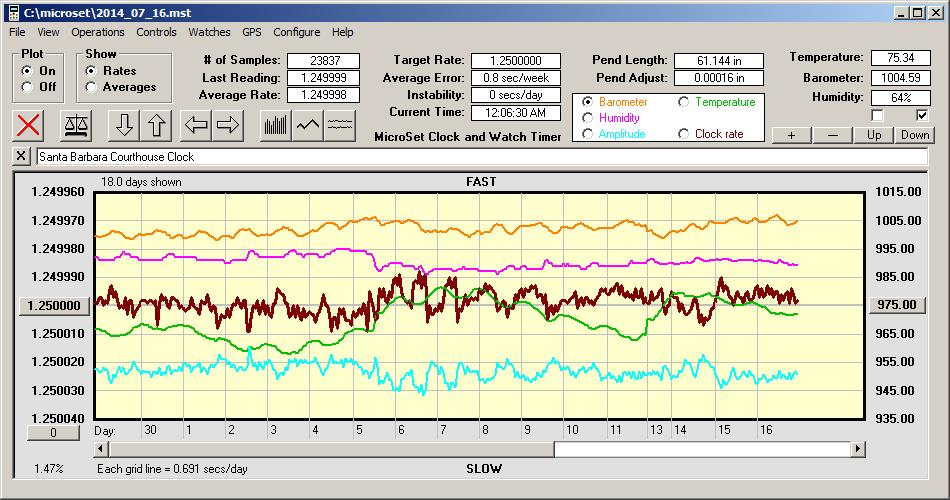Click 'Each grid line = 0.691 secs/day' text
Viewport: 950px width, 500px height.
click(x=172, y=468)
